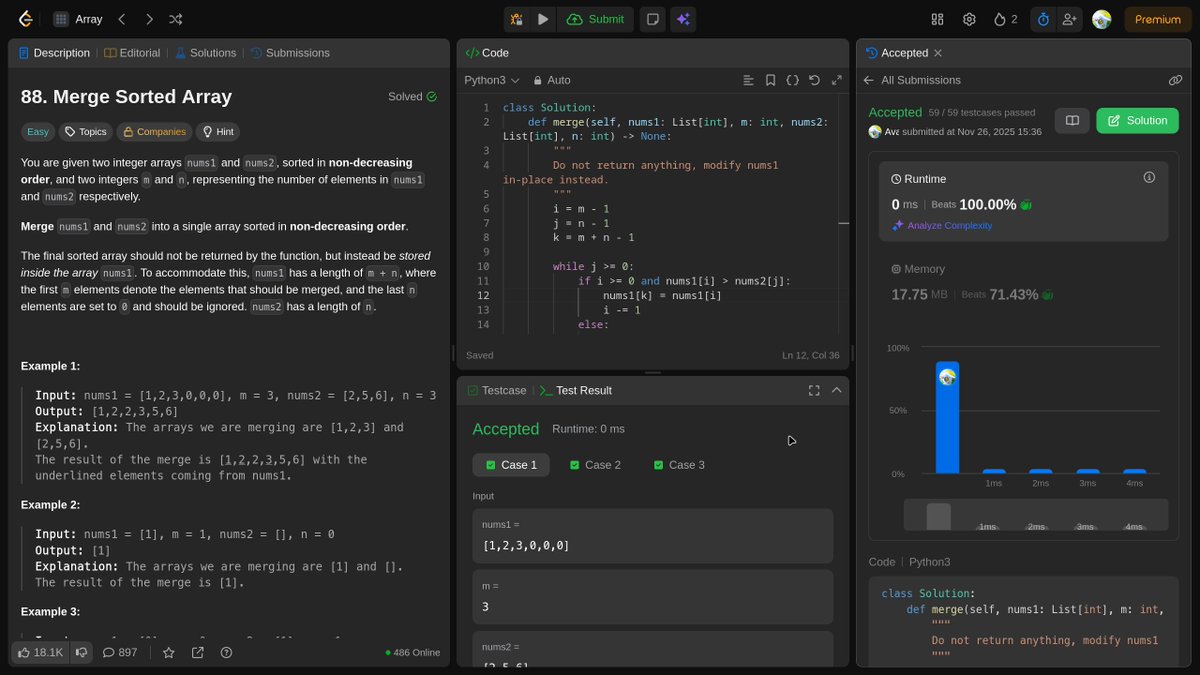Format the code in the editor
Screen dimensions: 1200x675
tap(748, 80)
